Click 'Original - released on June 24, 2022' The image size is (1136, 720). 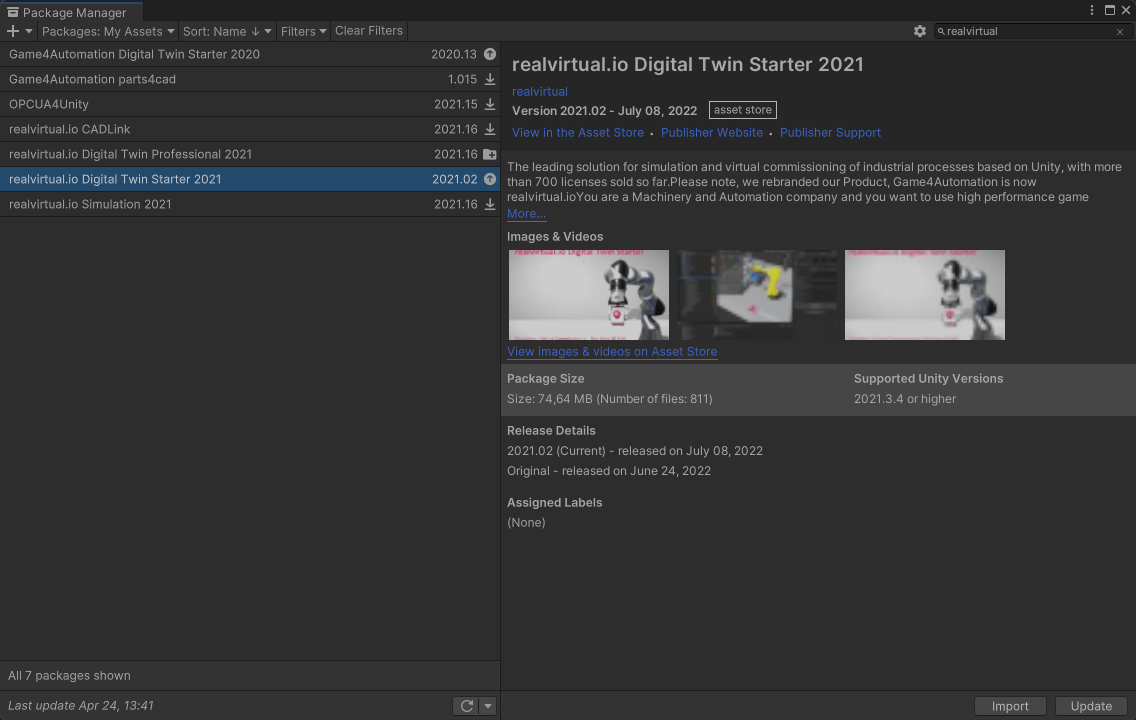coord(609,471)
